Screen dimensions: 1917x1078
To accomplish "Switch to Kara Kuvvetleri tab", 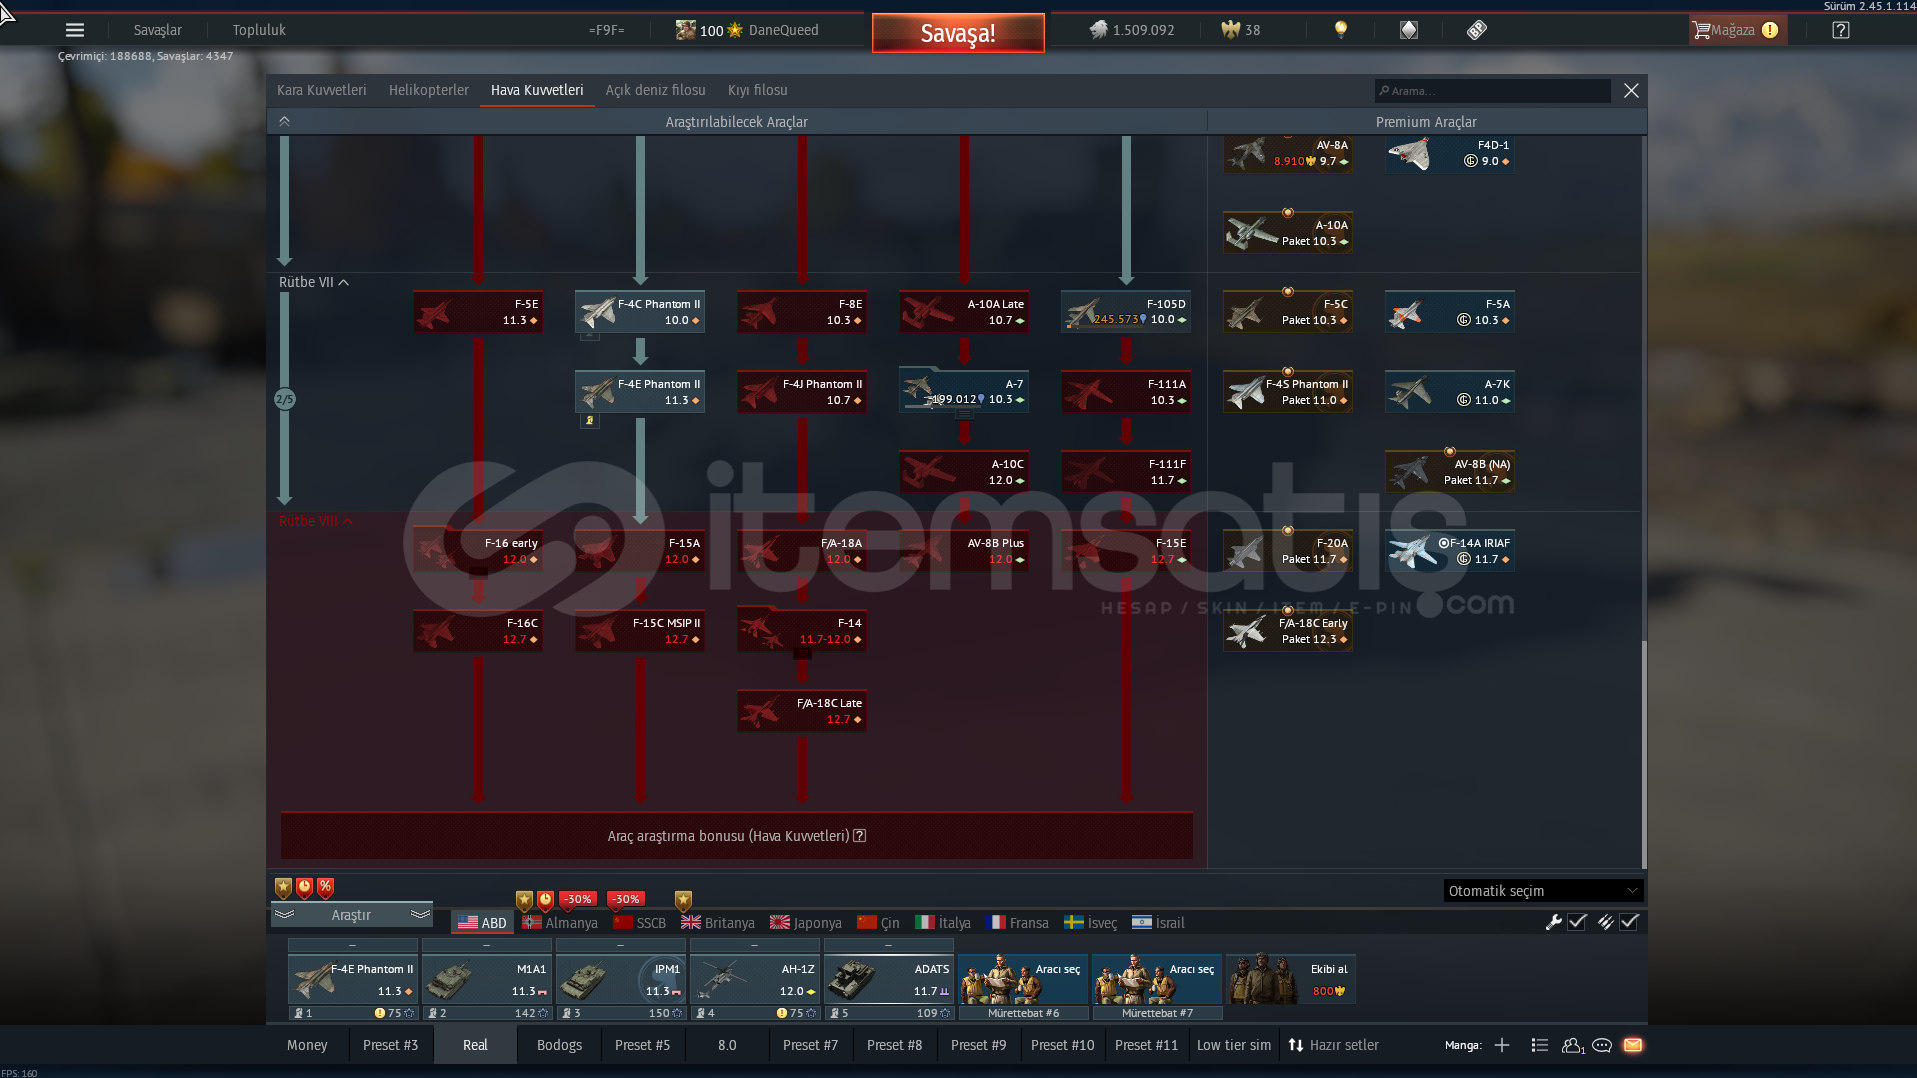I will pyautogui.click(x=322, y=90).
